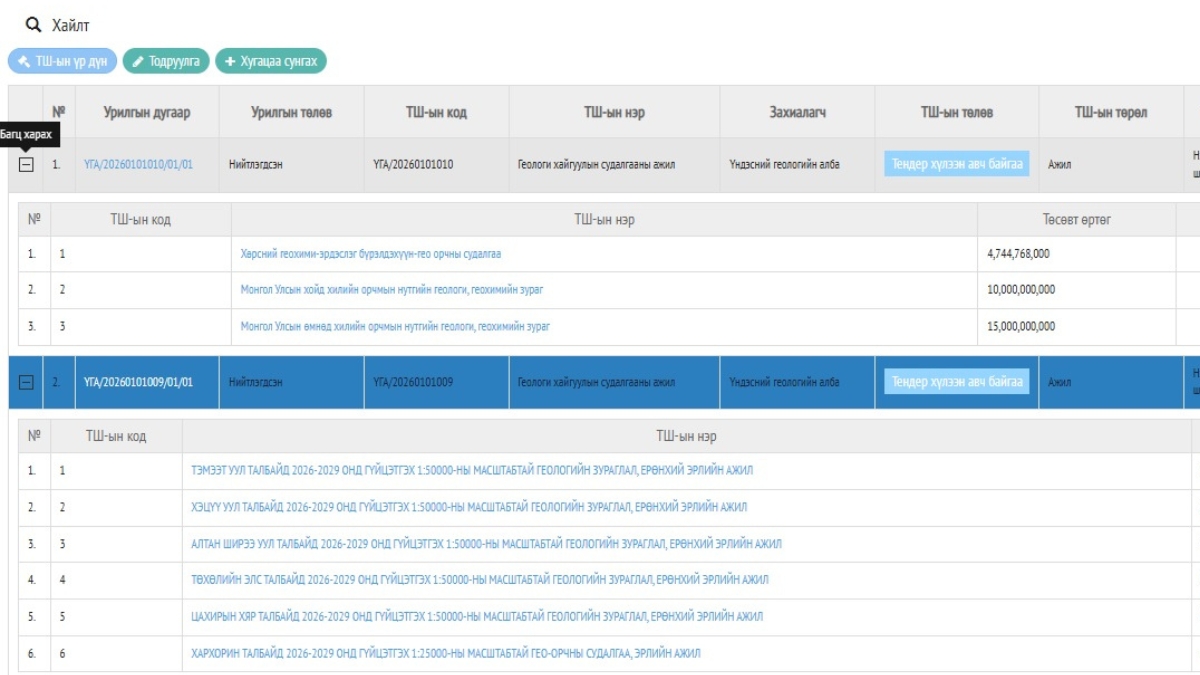Image resolution: width=1200 pixels, height=675 pixels.
Task: Open Монгол Улсын өмнөд хилийн package link
Action: click(x=395, y=326)
